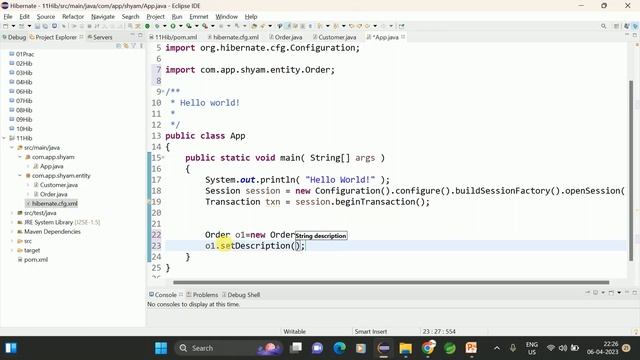Open the New dropdown arrow in toolbar
The image size is (640, 360).
13,26
